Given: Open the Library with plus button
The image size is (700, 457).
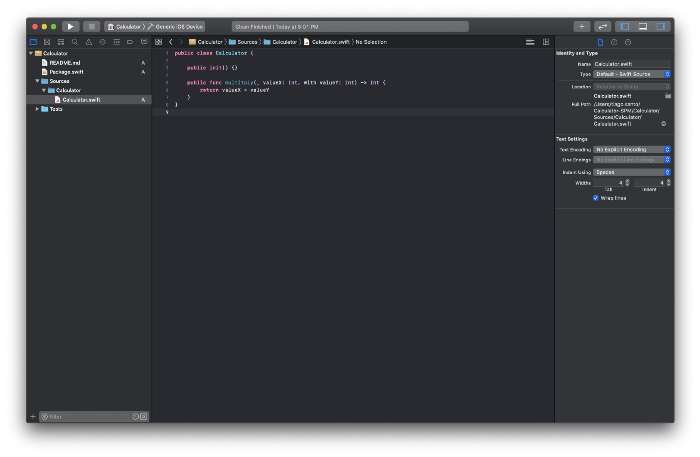Looking at the screenshot, I should coord(582,26).
